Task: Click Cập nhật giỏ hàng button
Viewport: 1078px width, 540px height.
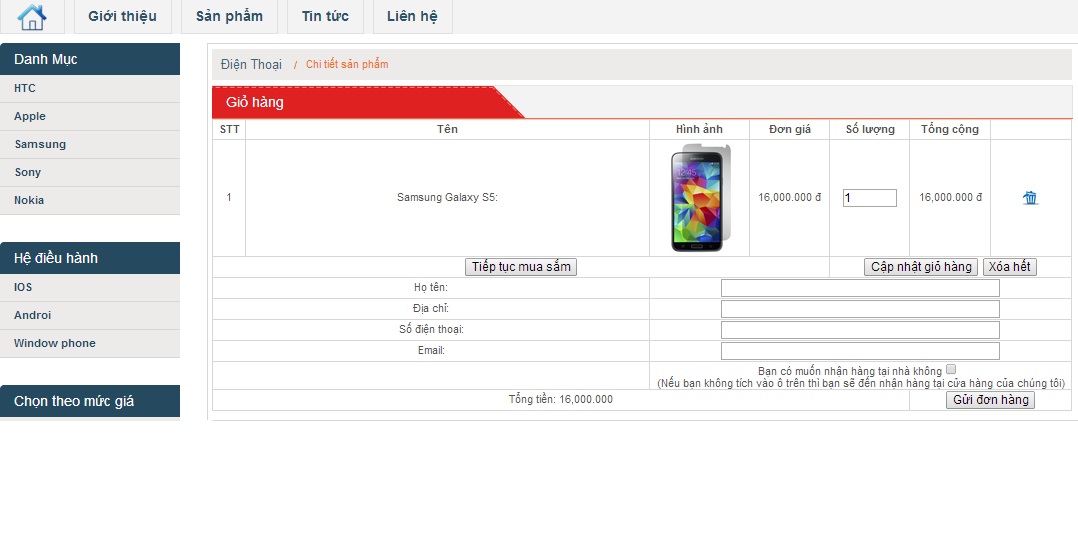Action: point(921,267)
